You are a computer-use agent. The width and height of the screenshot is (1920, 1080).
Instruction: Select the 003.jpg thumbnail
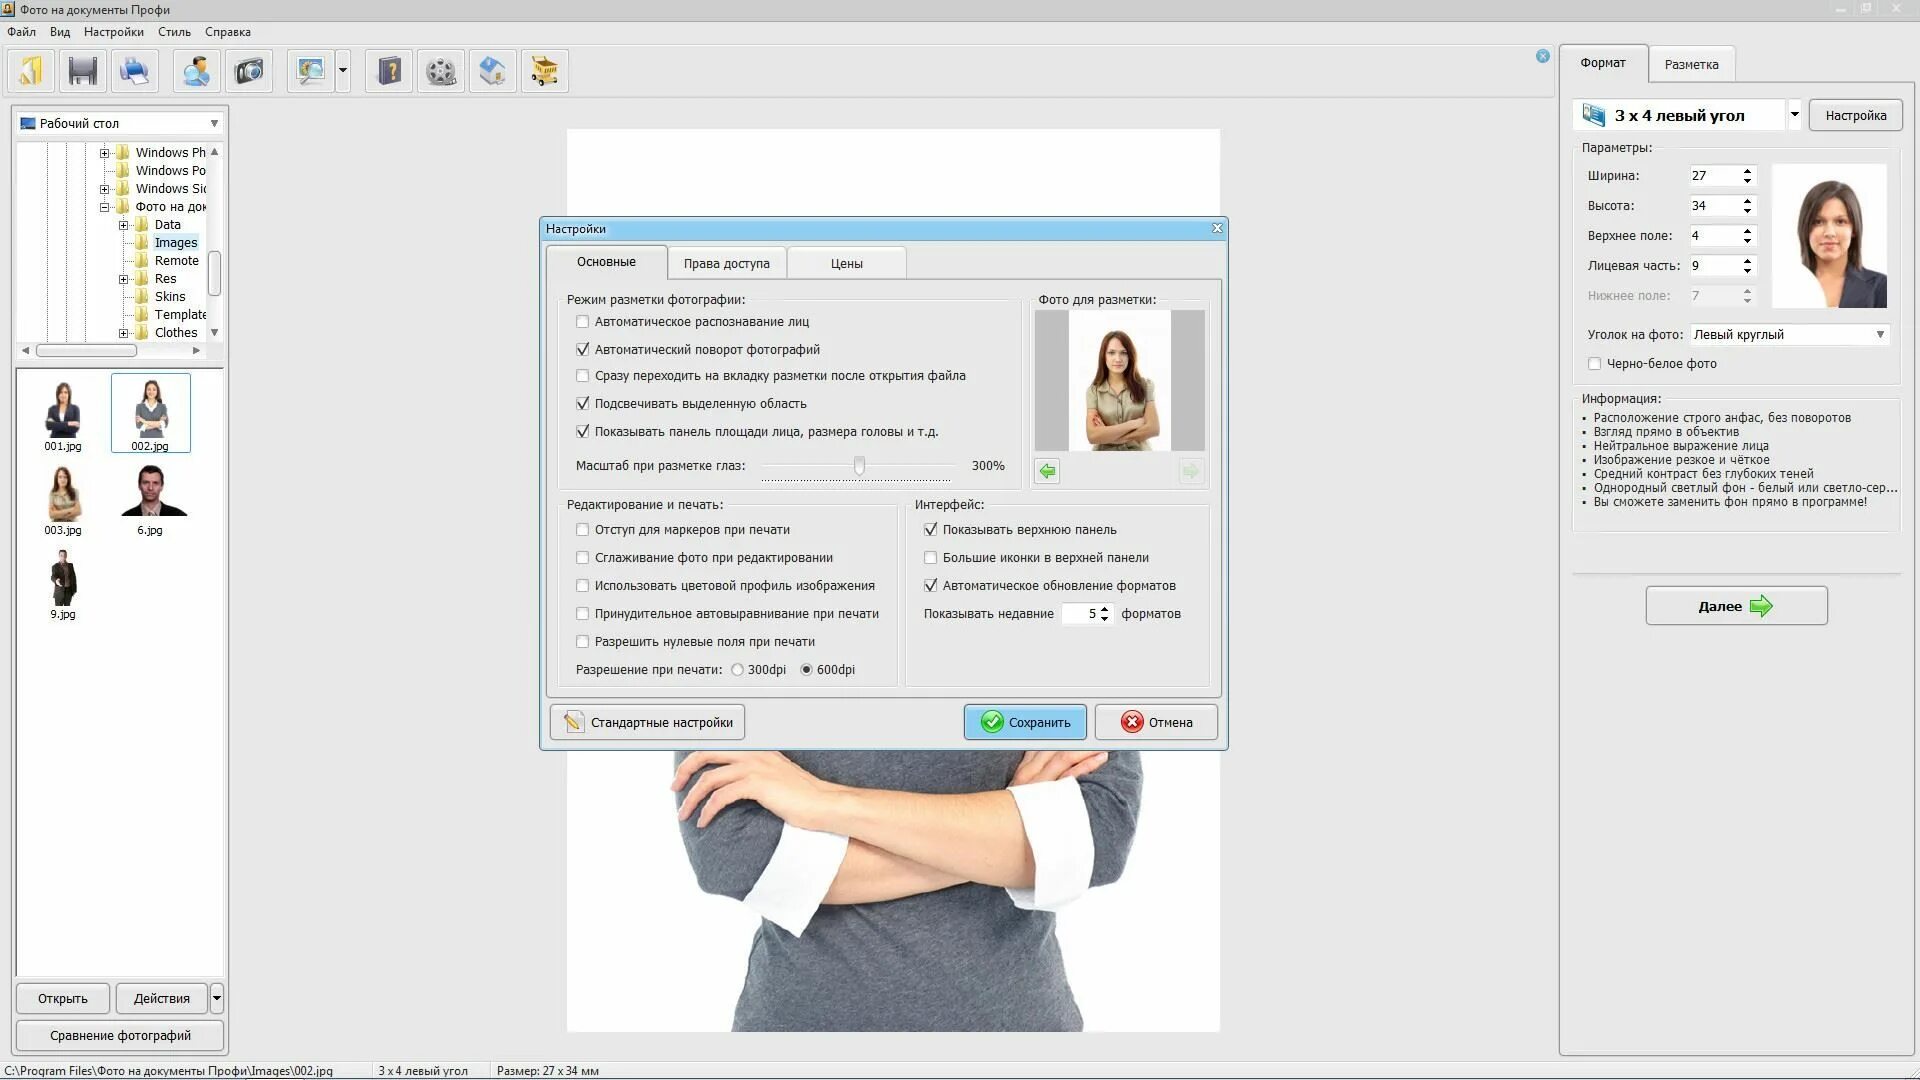point(63,497)
